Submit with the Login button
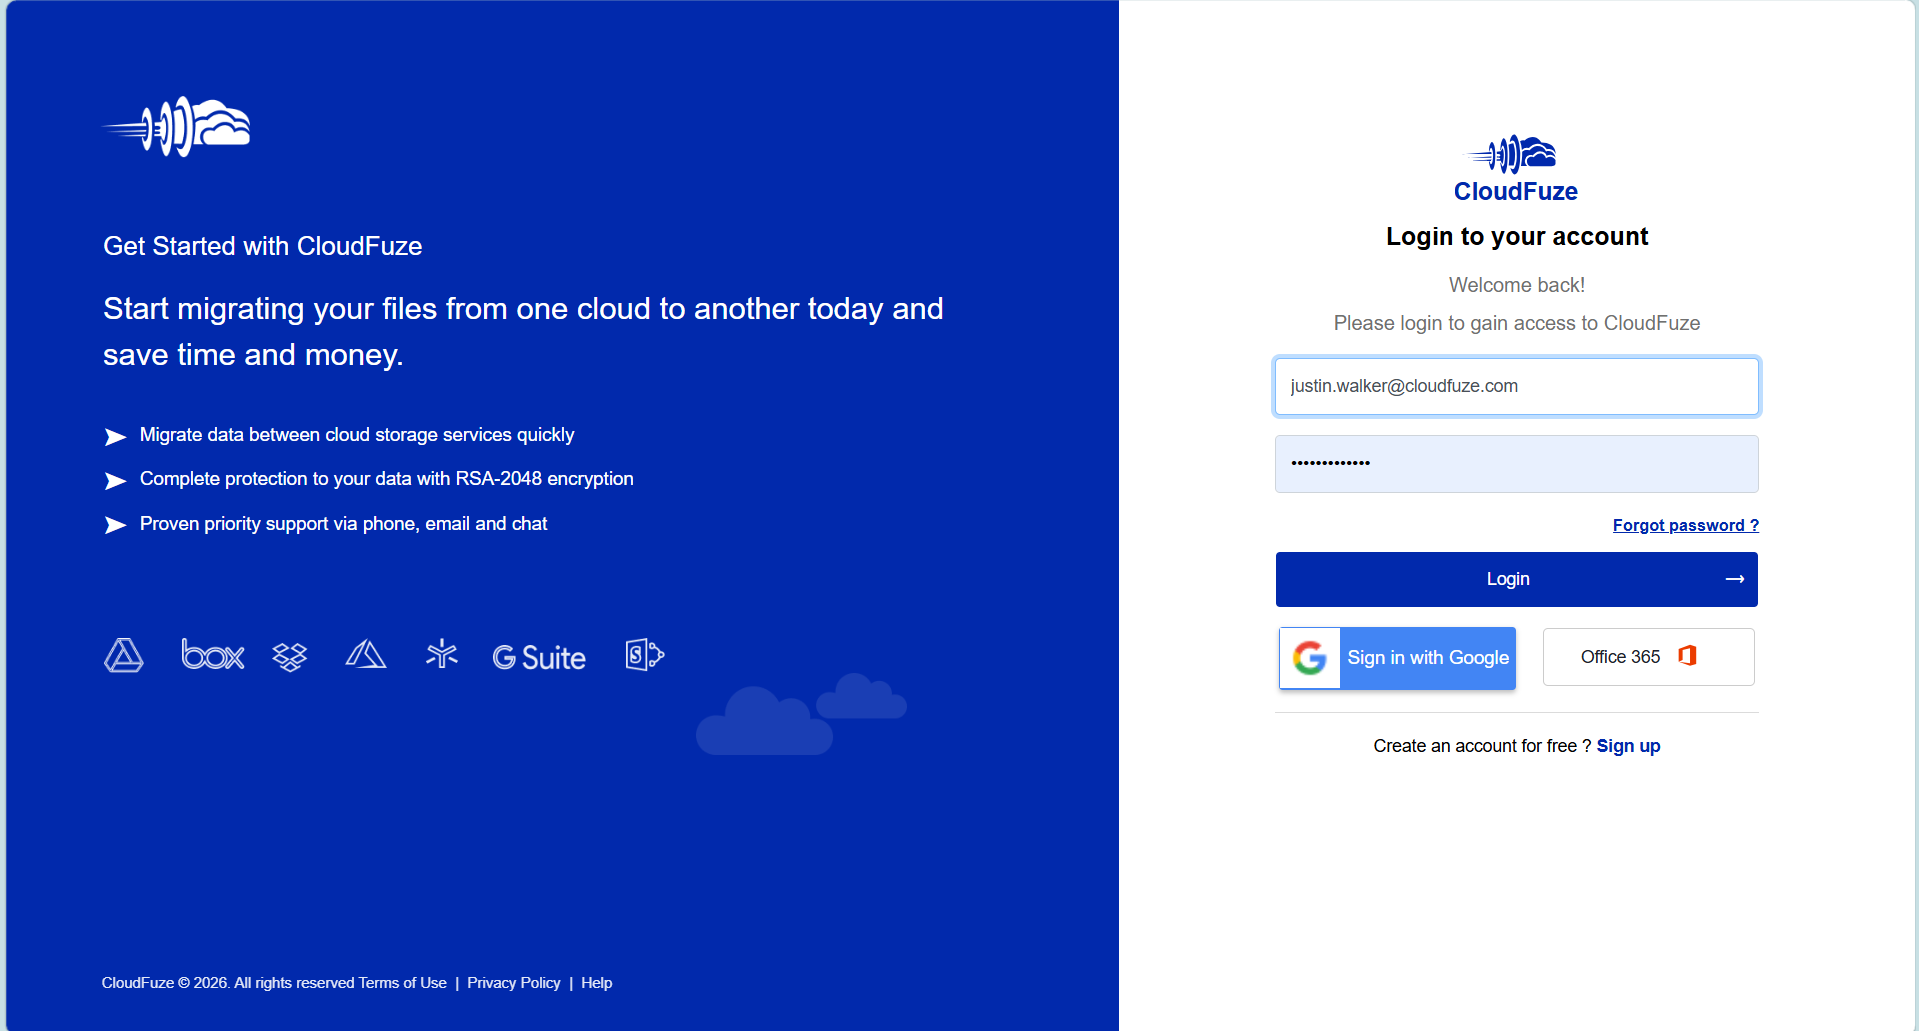The image size is (1919, 1031). pyautogui.click(x=1517, y=579)
